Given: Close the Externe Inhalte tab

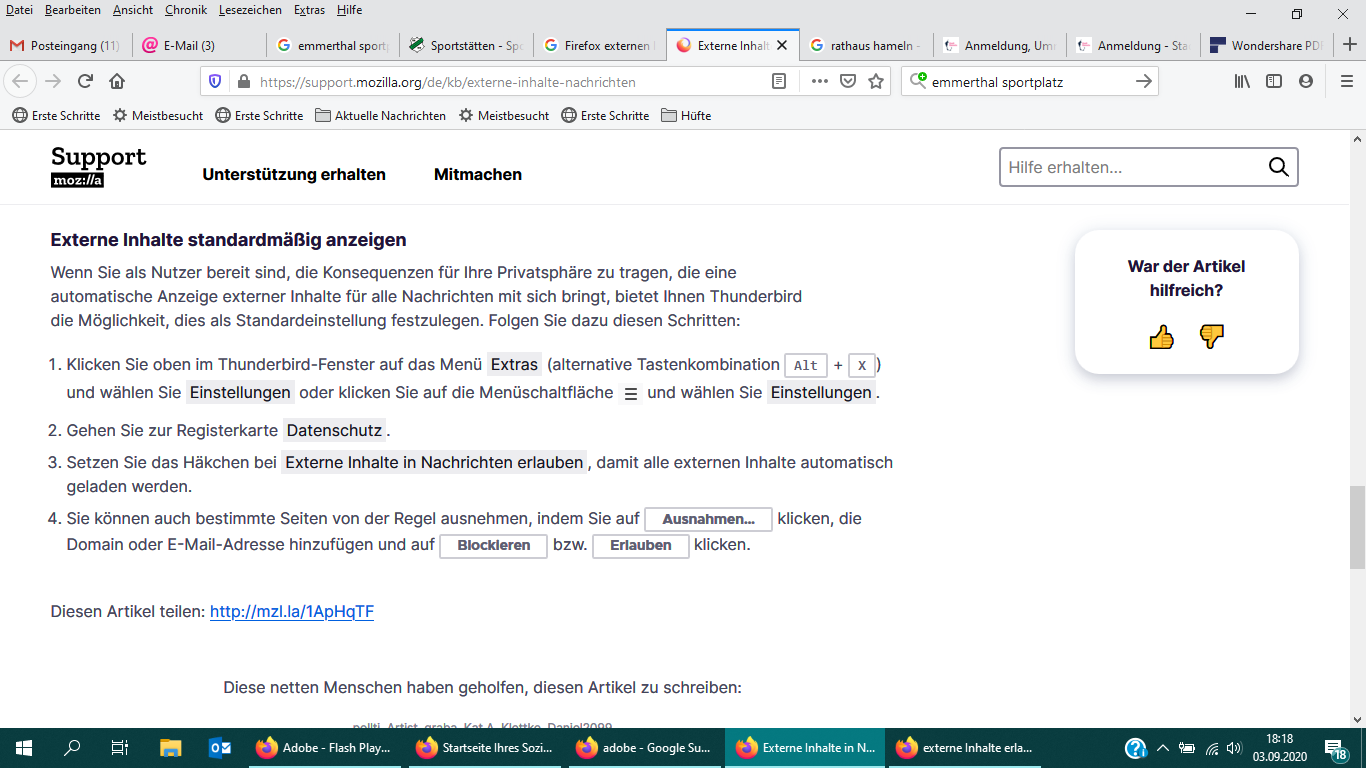Looking at the screenshot, I should 782,45.
